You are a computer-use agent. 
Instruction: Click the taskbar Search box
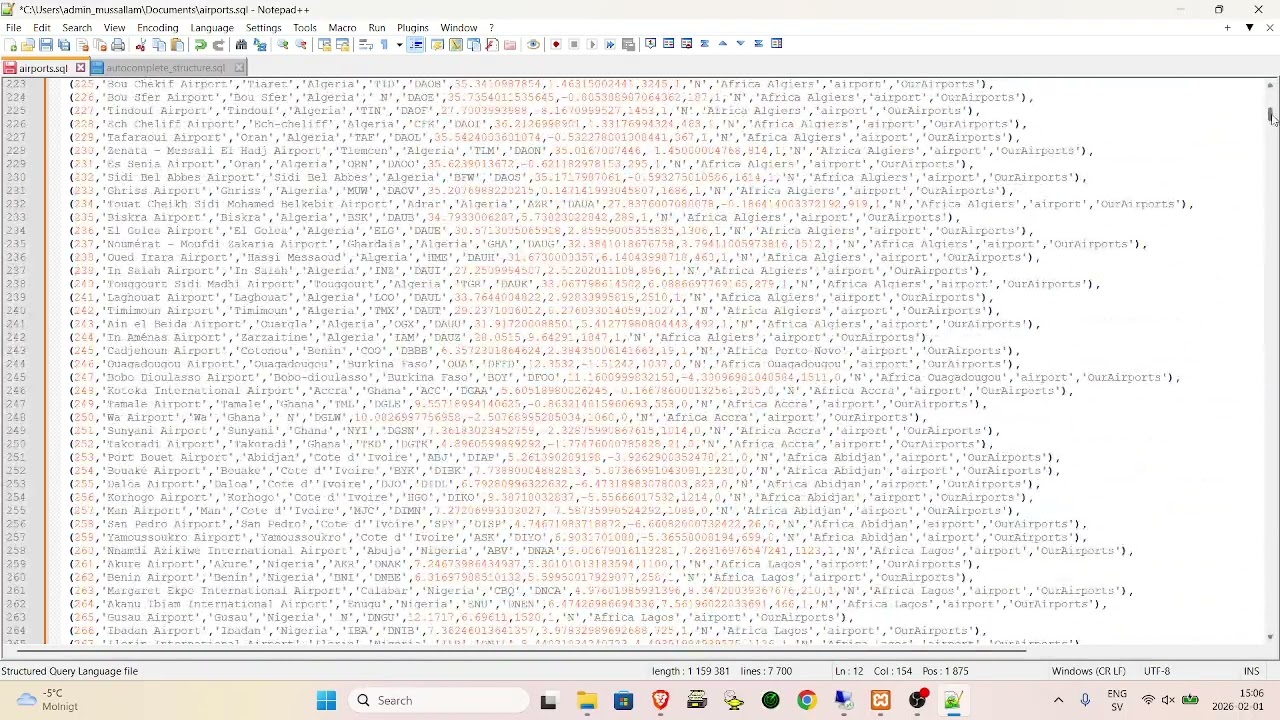pos(438,700)
